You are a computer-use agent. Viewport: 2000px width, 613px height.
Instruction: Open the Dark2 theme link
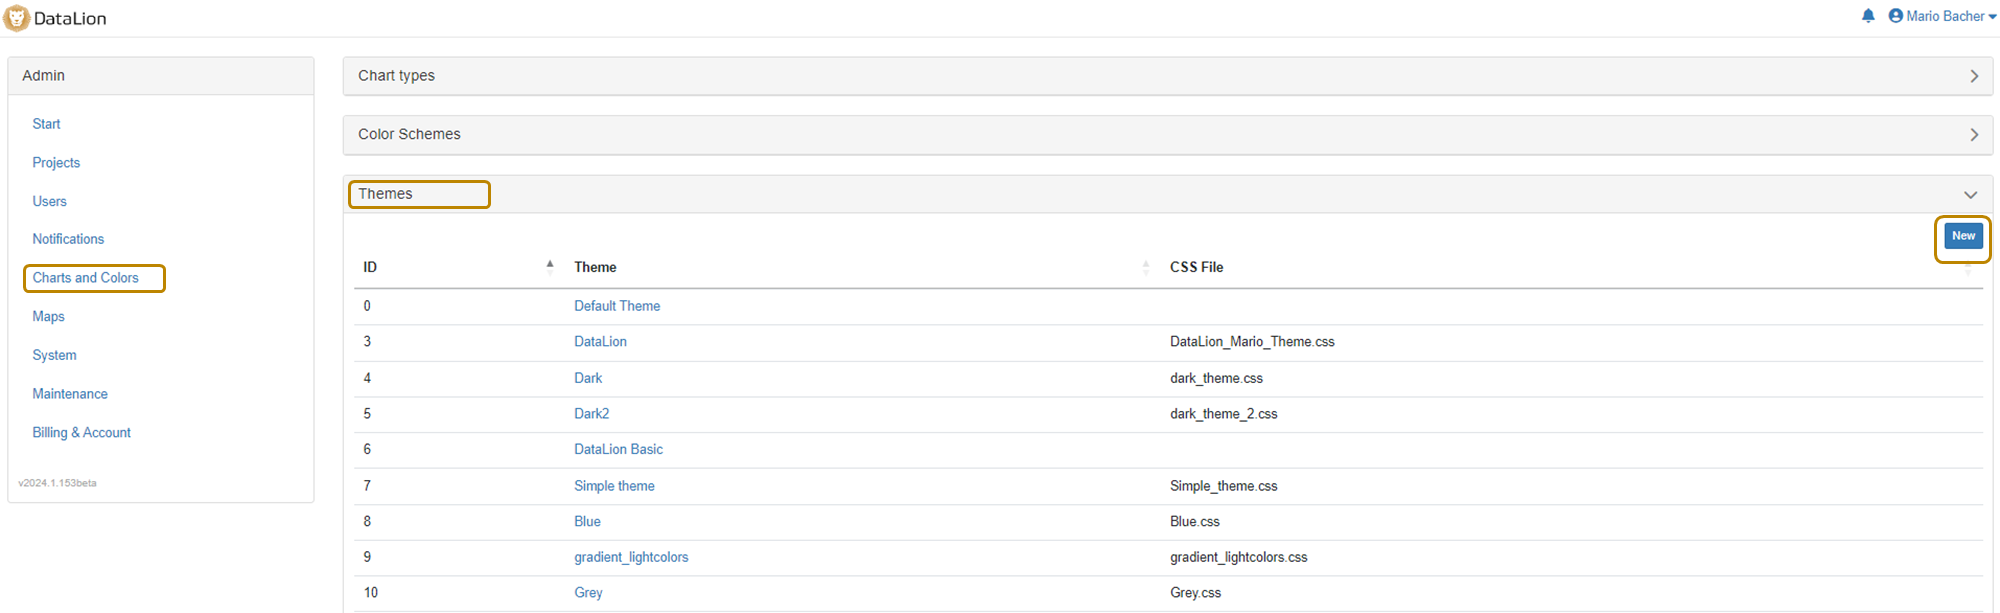pyautogui.click(x=591, y=414)
